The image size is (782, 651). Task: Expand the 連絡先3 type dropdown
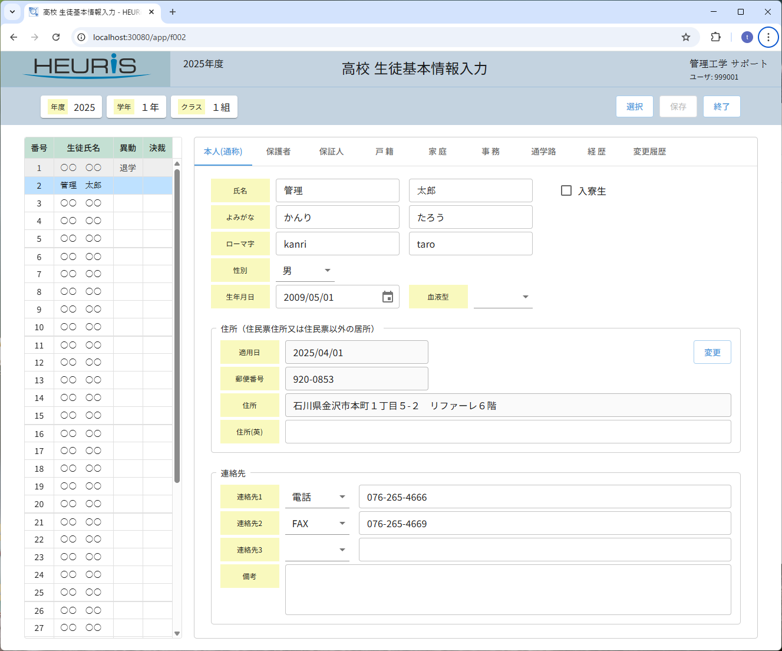coord(317,550)
